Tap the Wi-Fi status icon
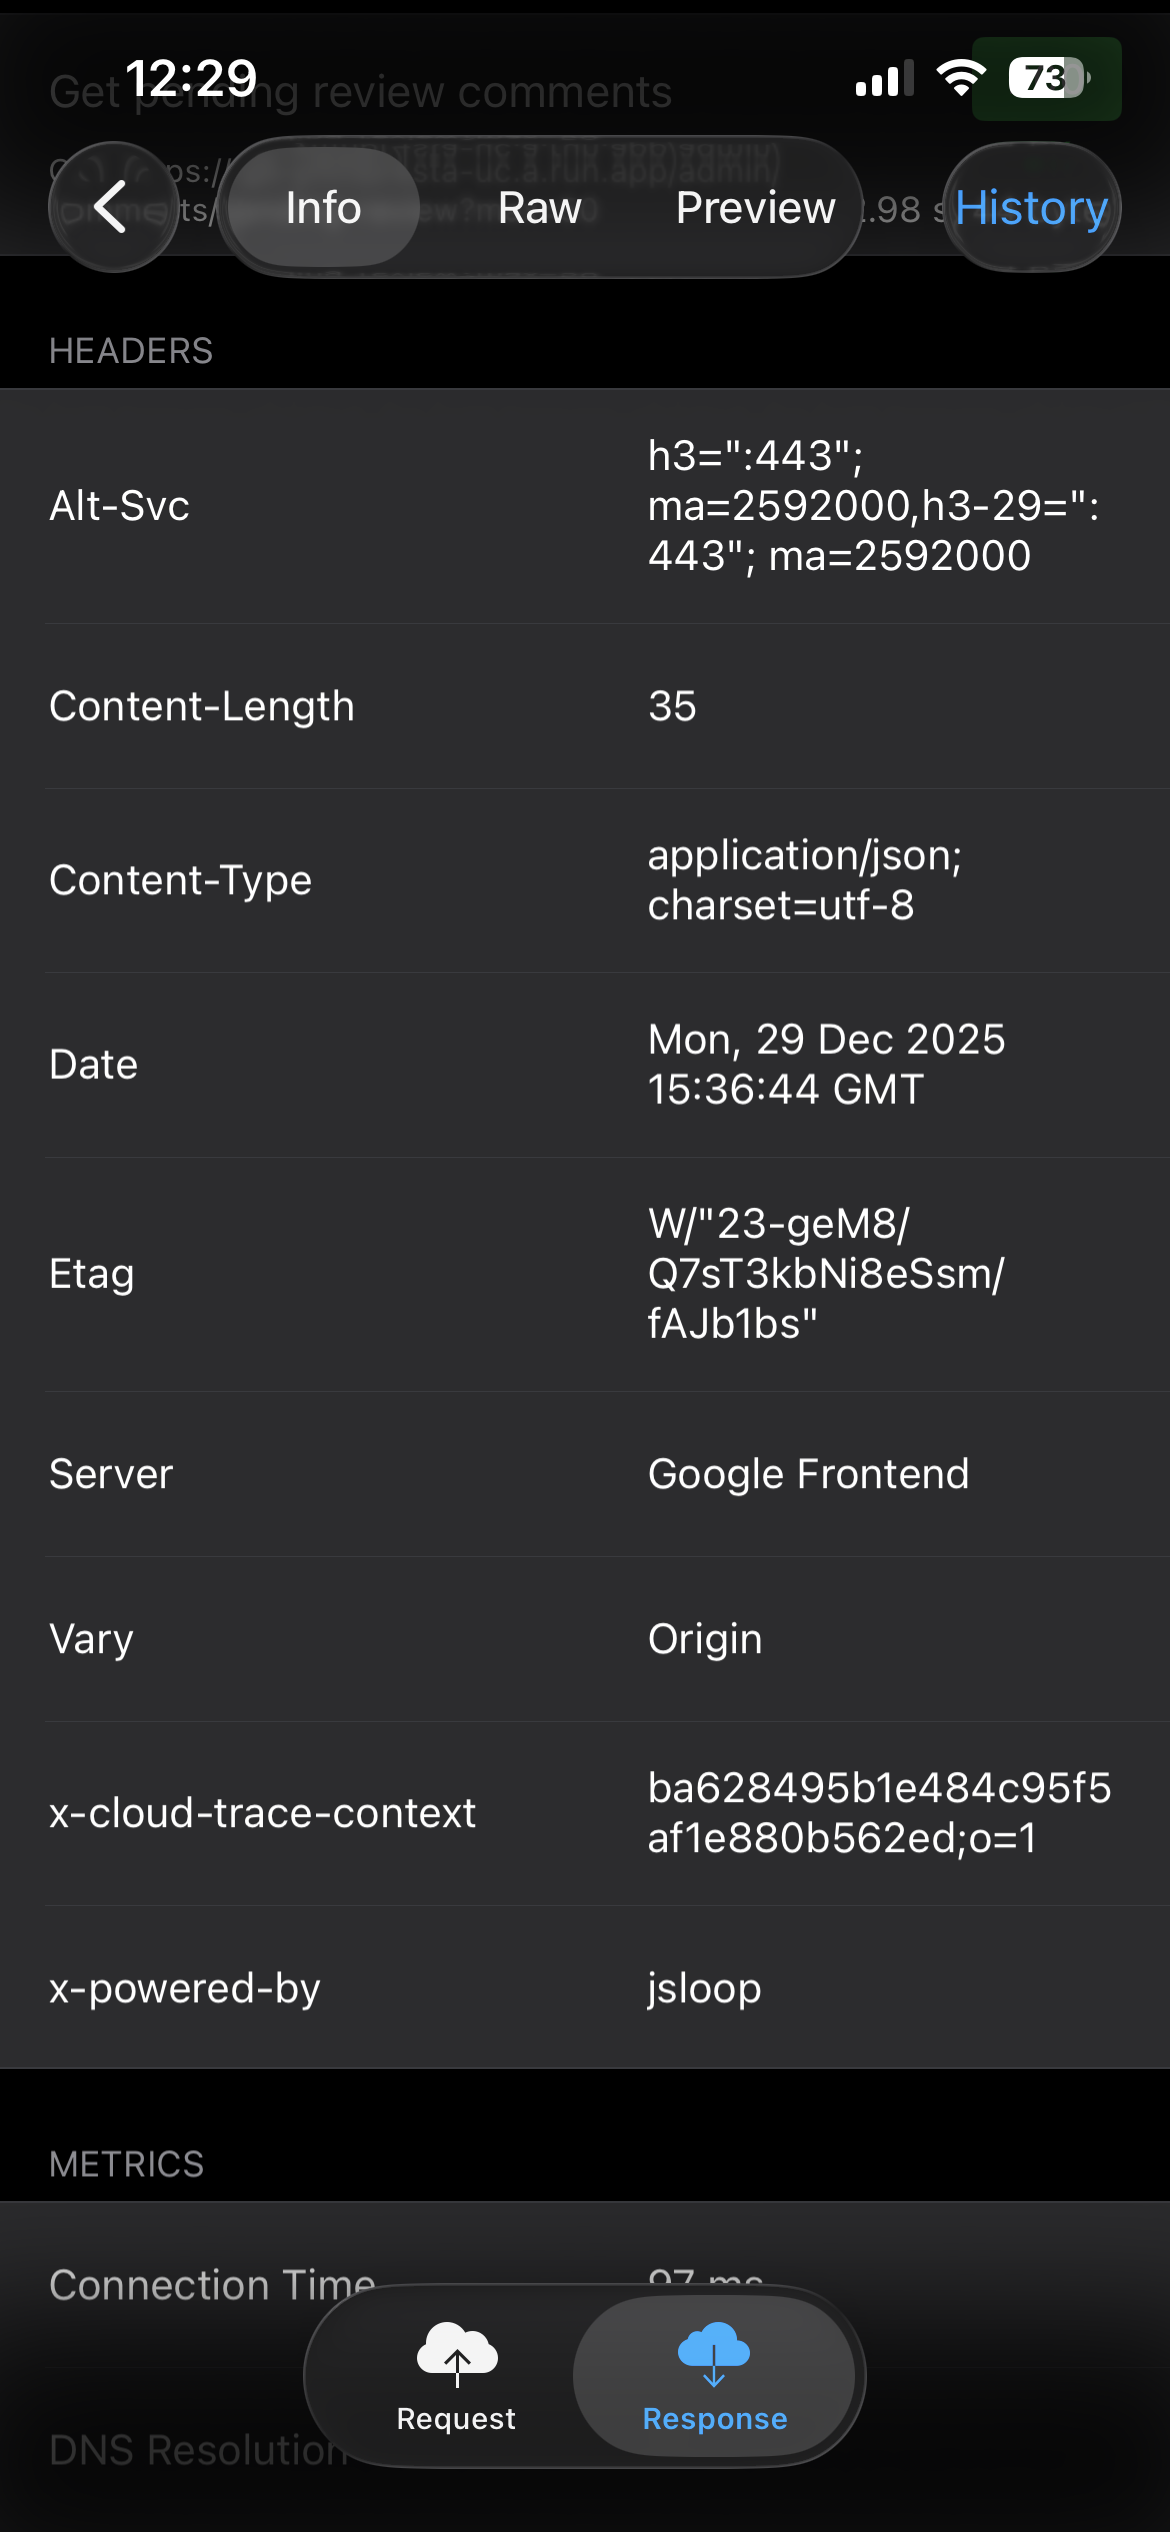 pos(960,78)
